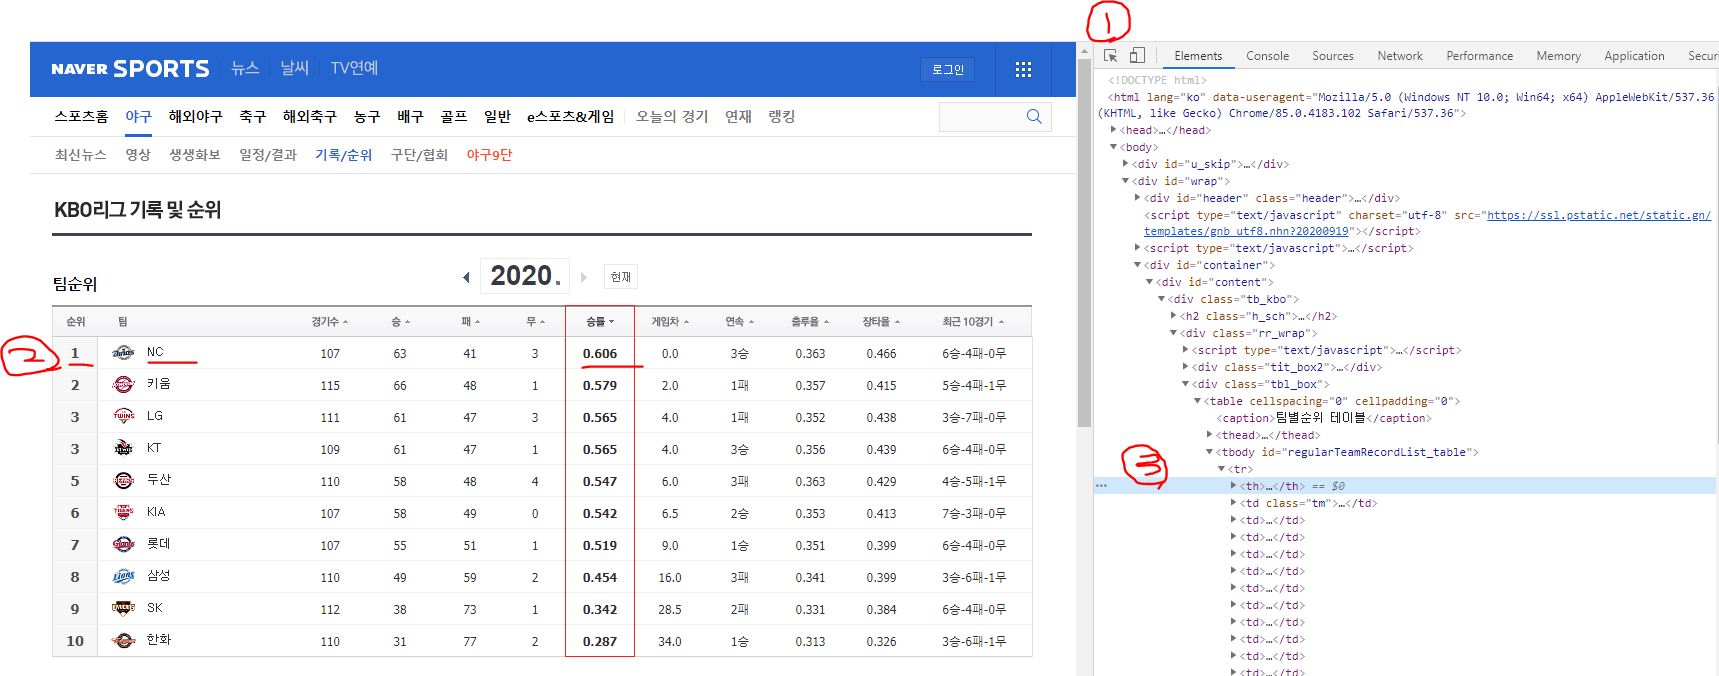1719x676 pixels.
Task: Click the 한화 team logo
Action: coord(123,640)
